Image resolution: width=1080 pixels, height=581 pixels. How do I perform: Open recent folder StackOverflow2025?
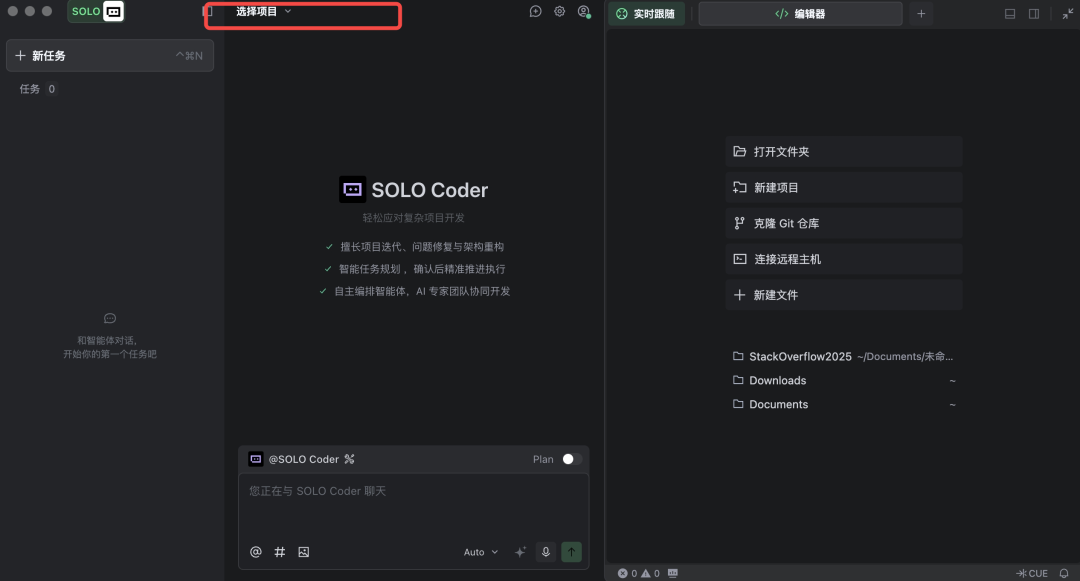844,357
